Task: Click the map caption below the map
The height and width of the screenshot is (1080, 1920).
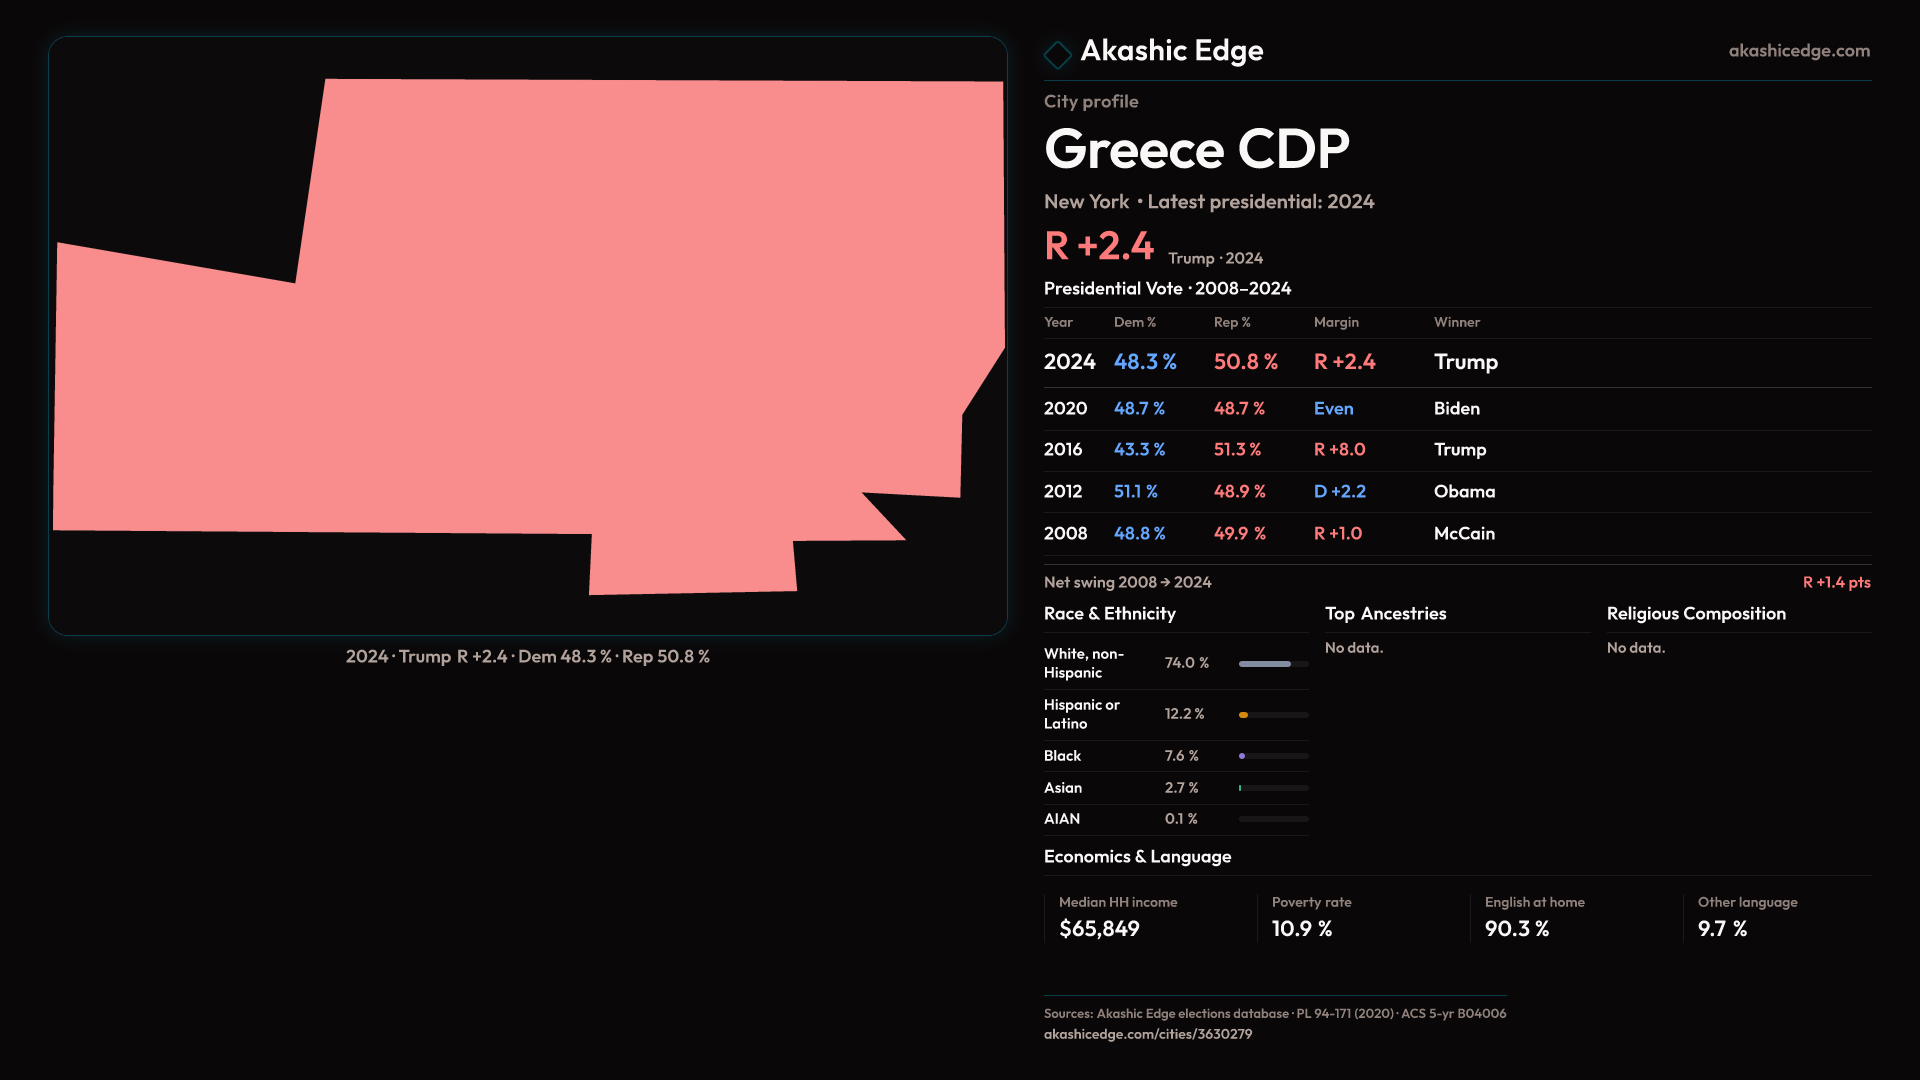Action: pos(527,657)
